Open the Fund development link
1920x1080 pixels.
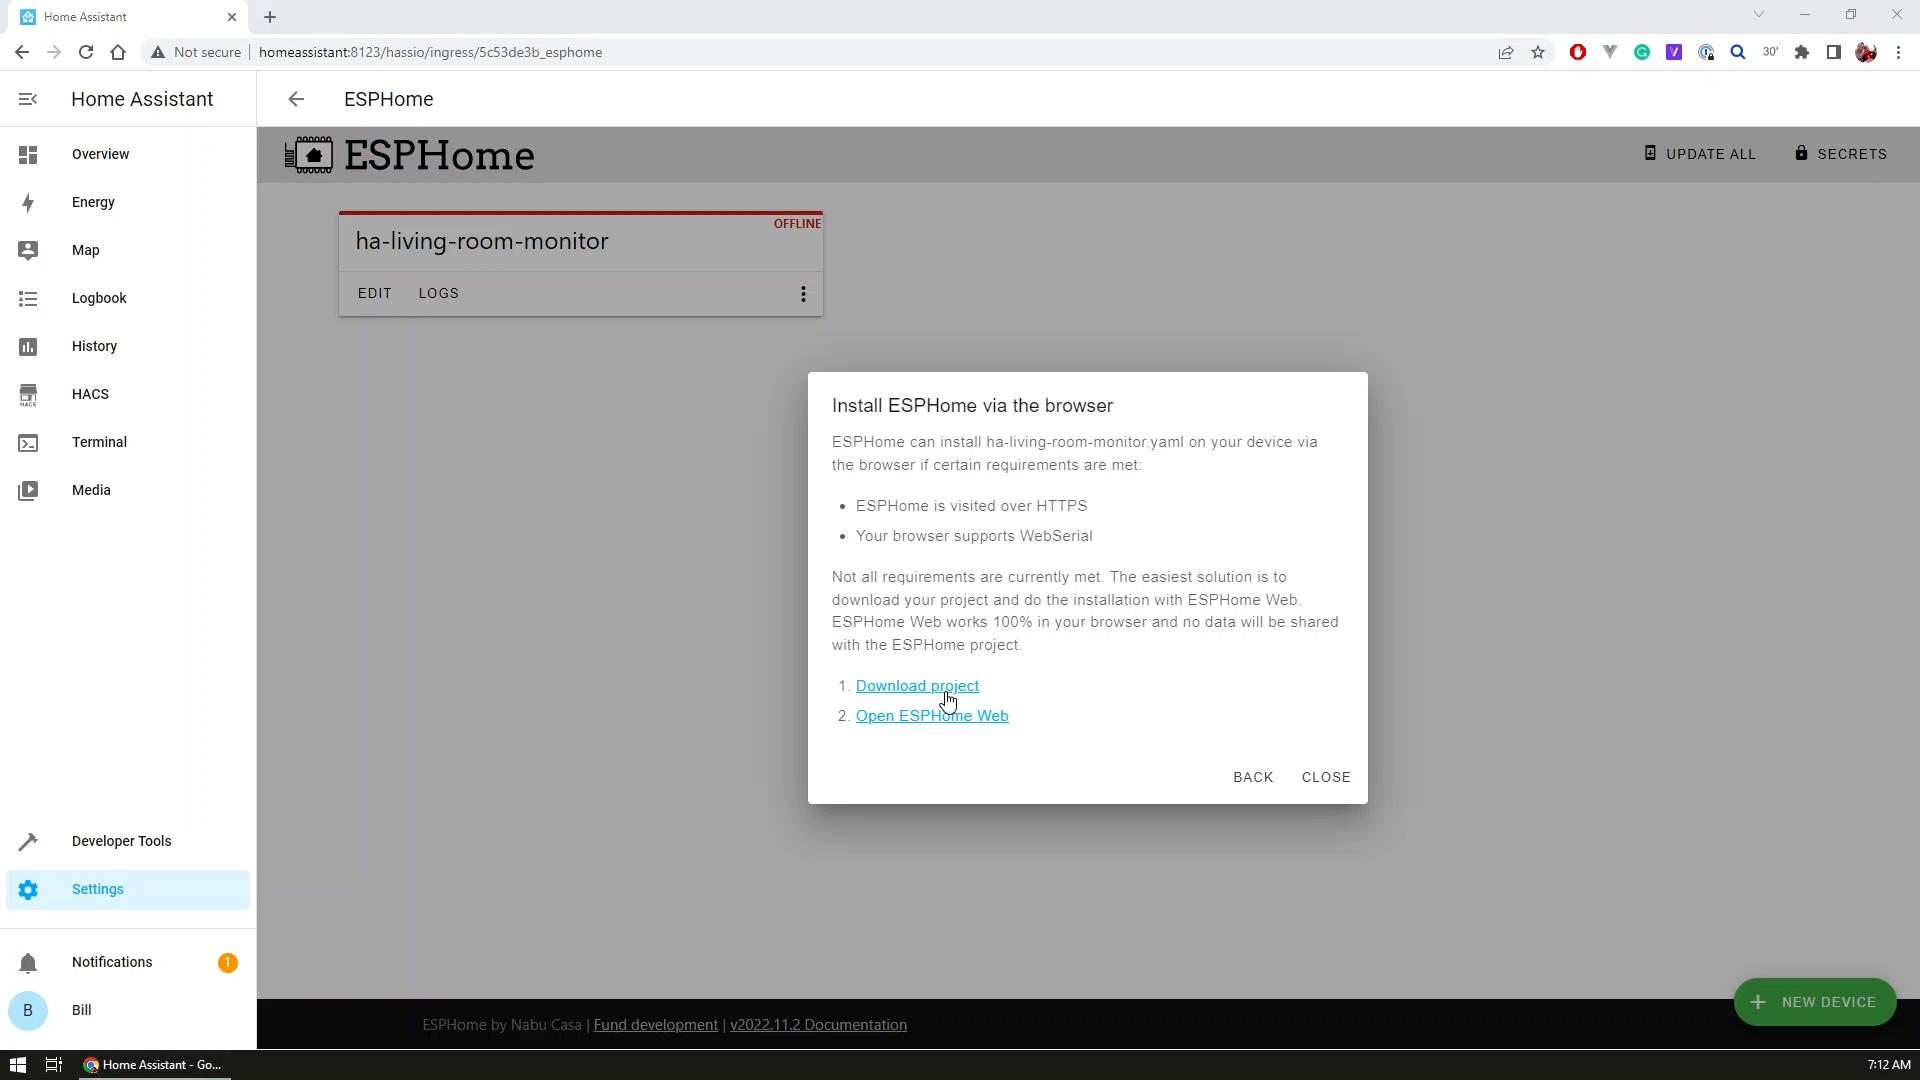(656, 1025)
